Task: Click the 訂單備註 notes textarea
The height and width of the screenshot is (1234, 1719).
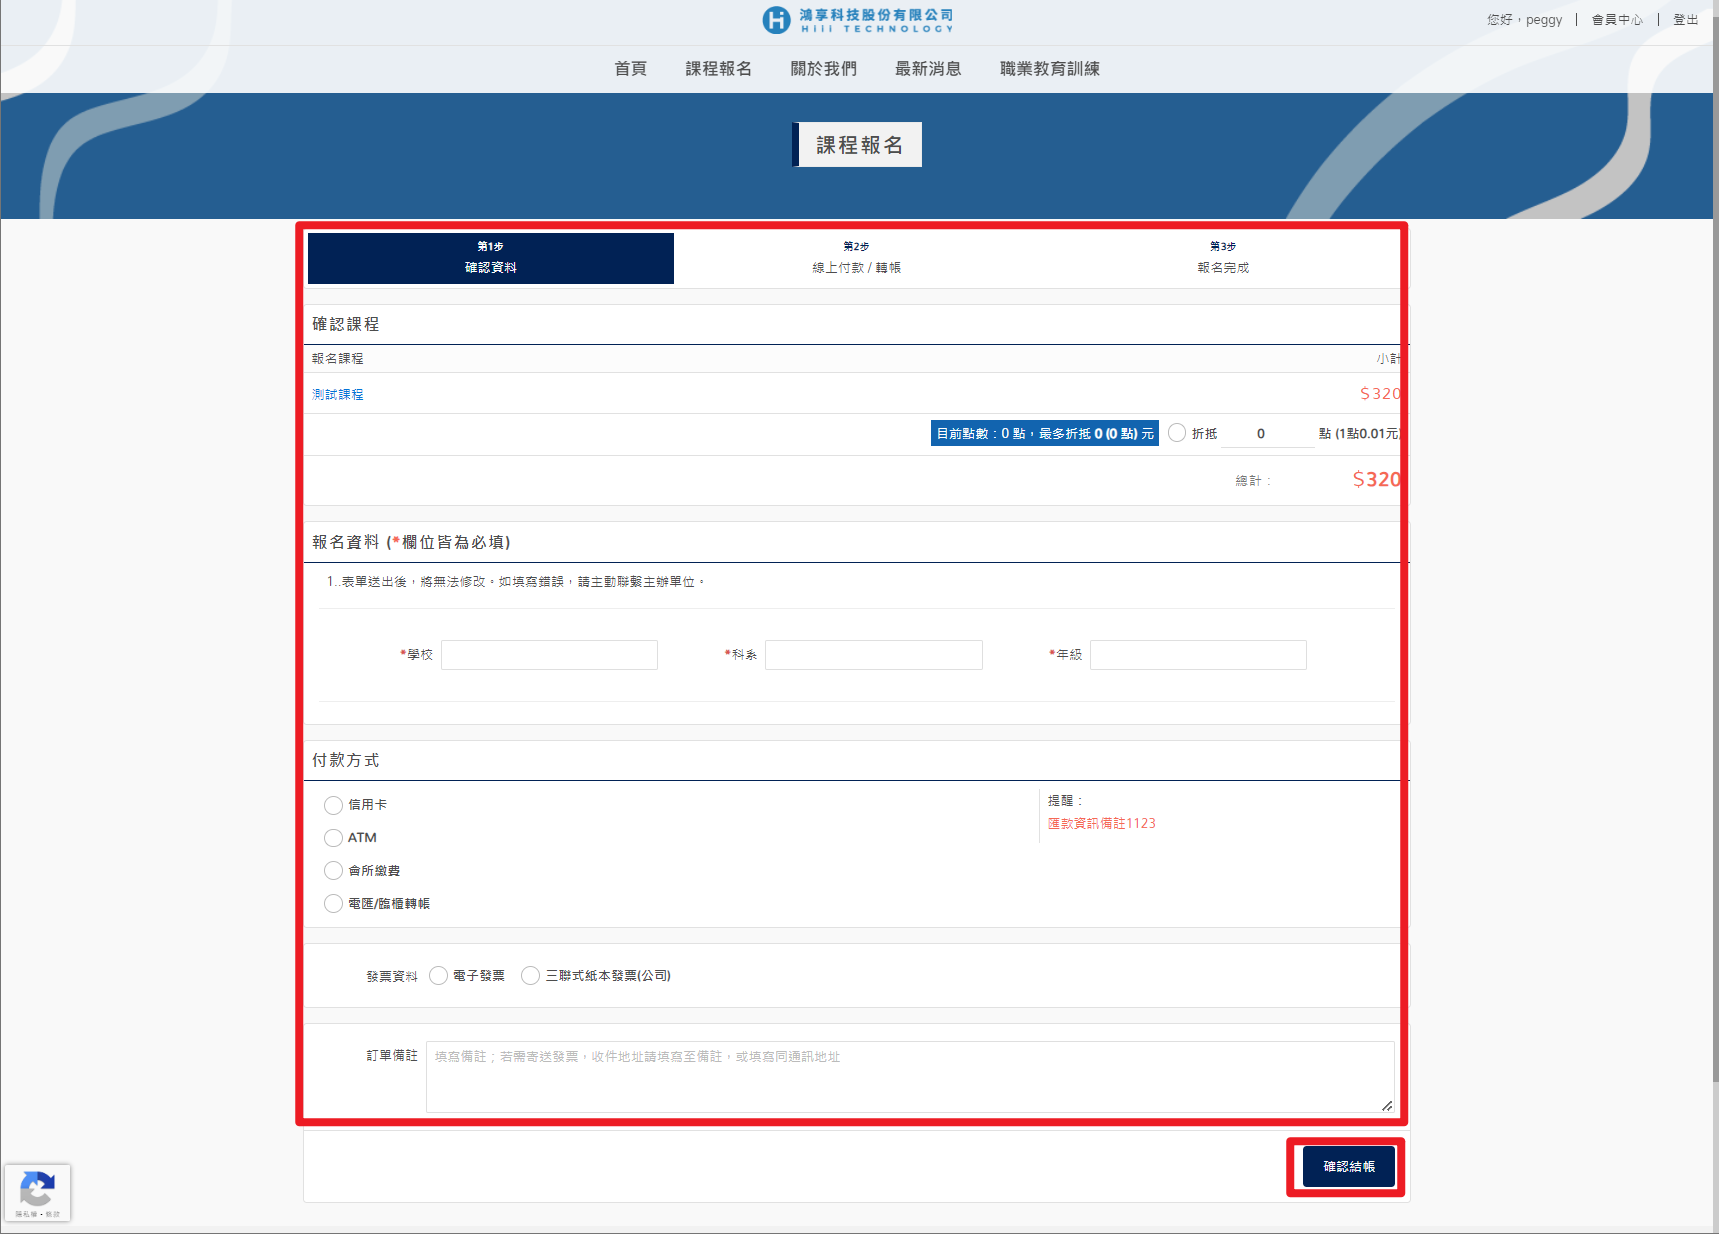Action: click(909, 1077)
